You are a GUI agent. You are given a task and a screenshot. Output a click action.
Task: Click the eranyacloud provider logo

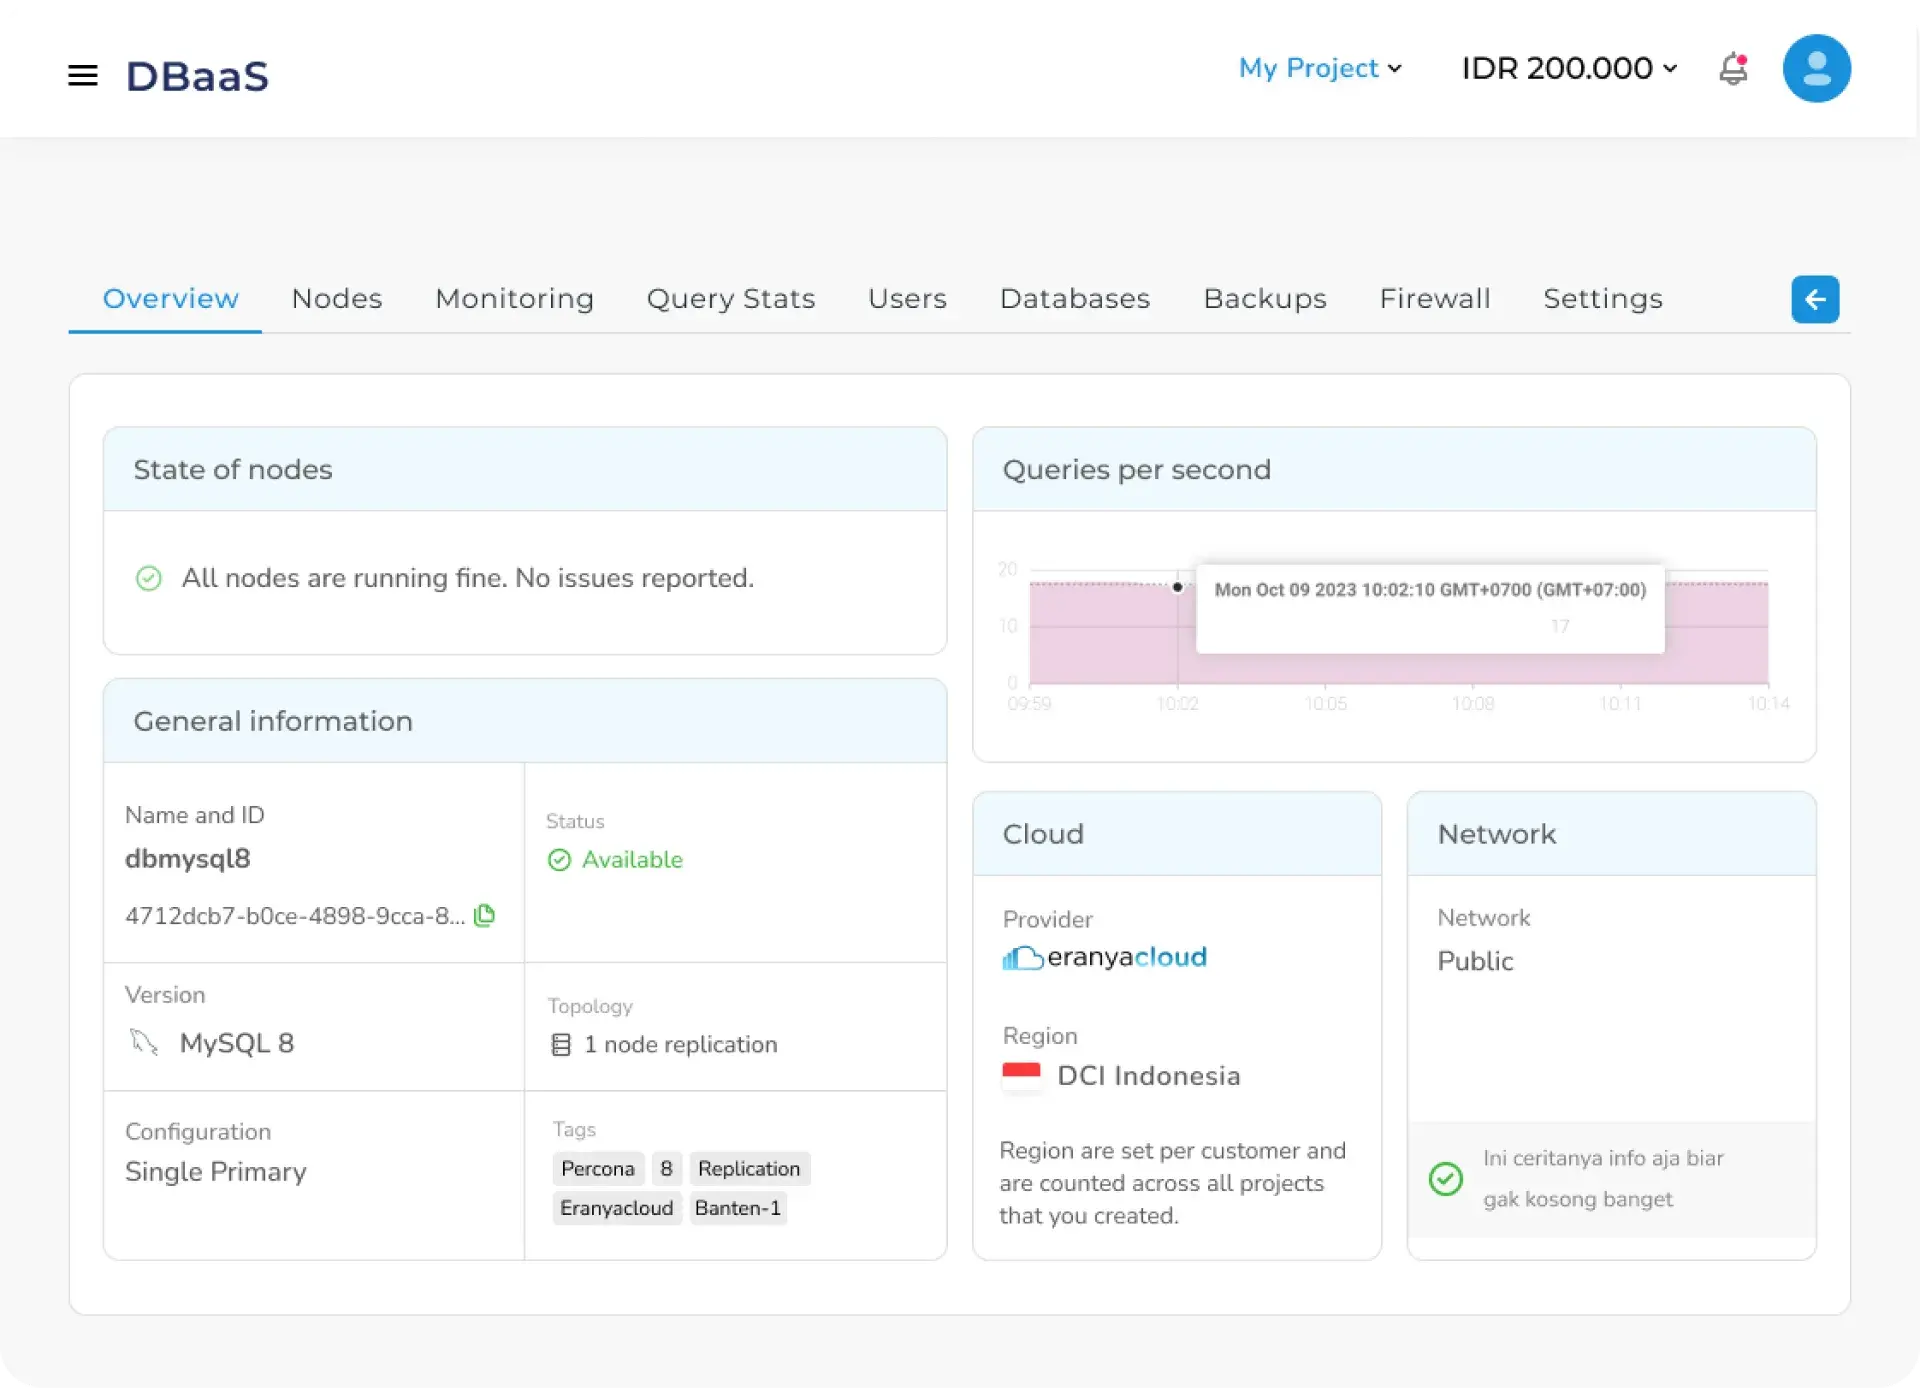1104,957
